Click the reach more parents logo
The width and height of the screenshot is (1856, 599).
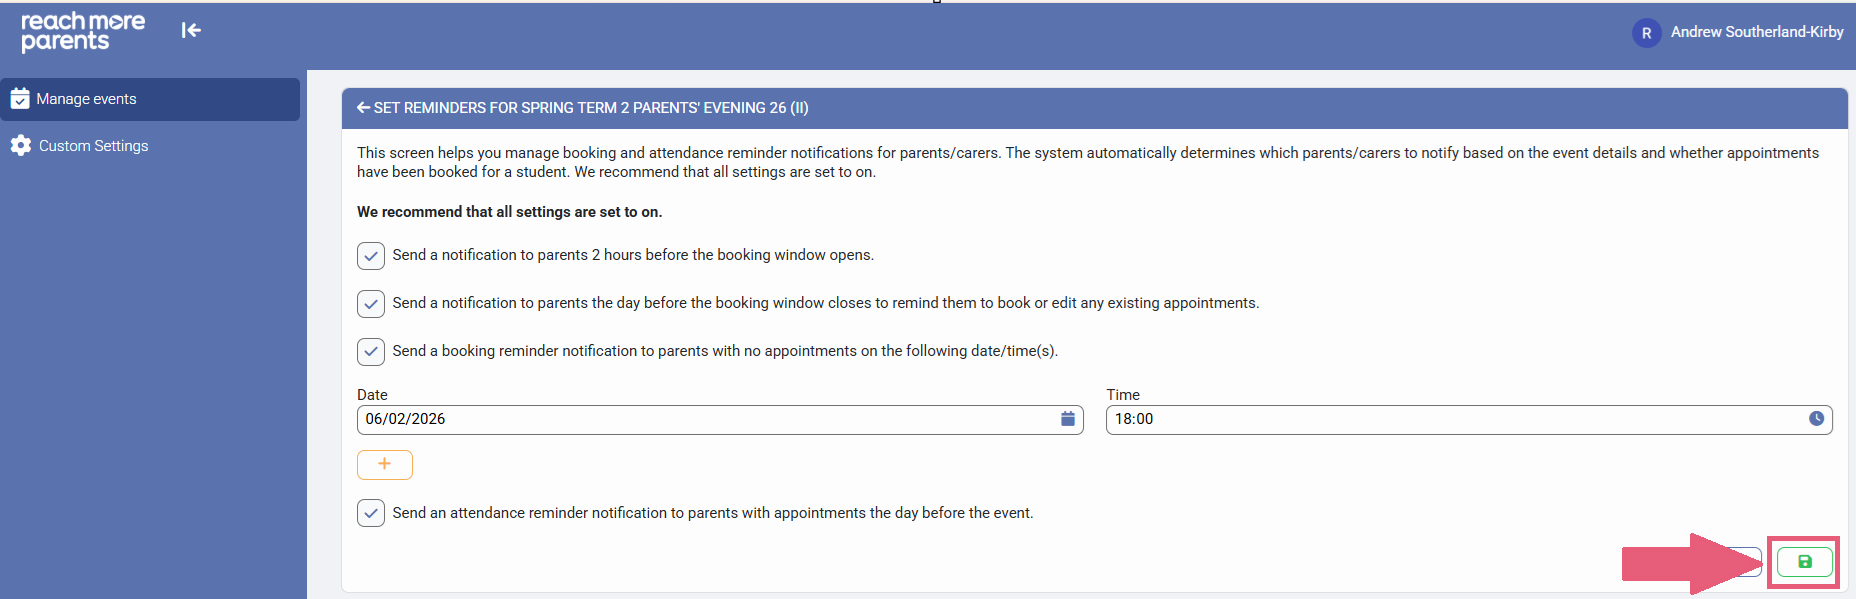click(82, 31)
